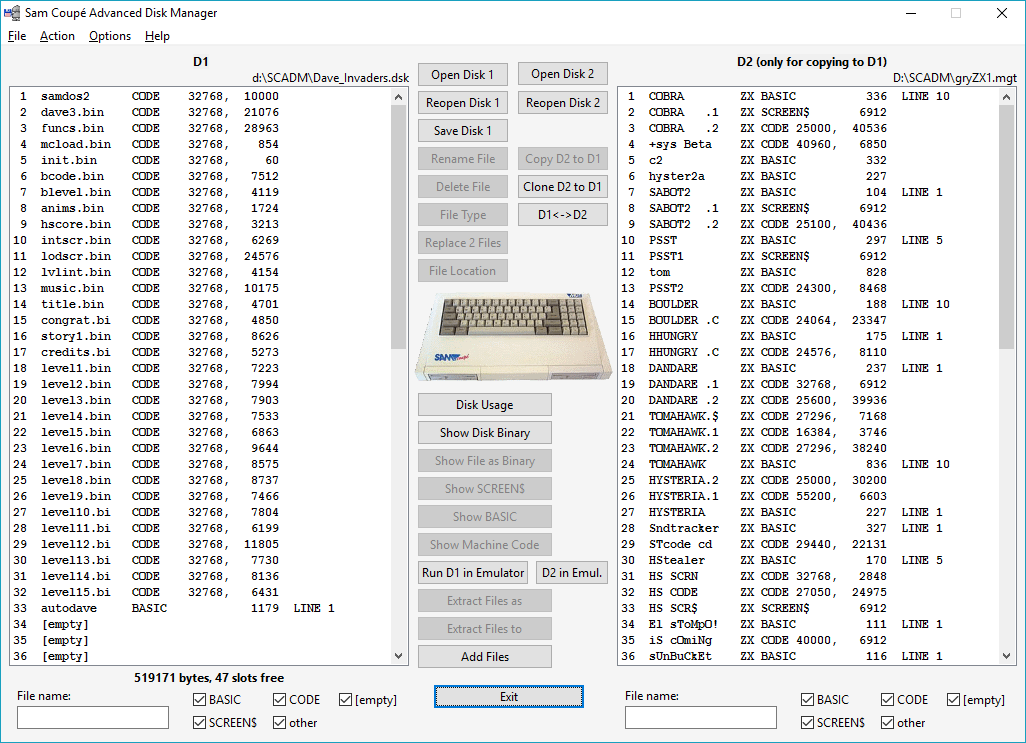Click the Sam Coupé app icon in title bar

(x=12, y=12)
